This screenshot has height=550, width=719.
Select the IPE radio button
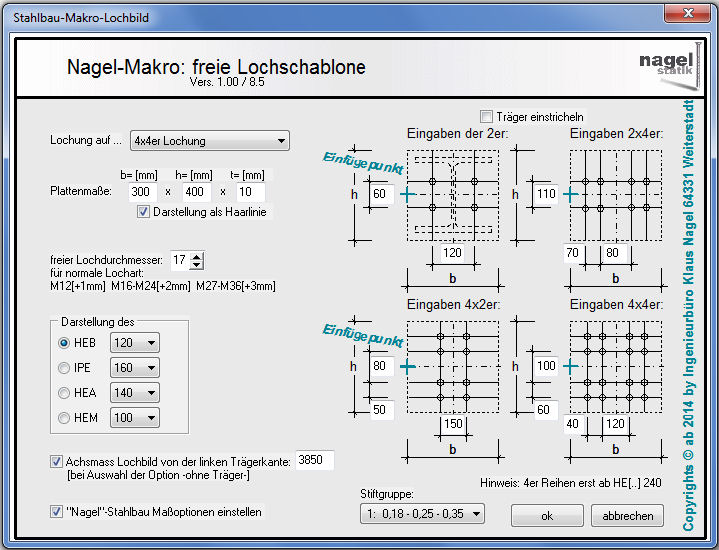(x=65, y=368)
